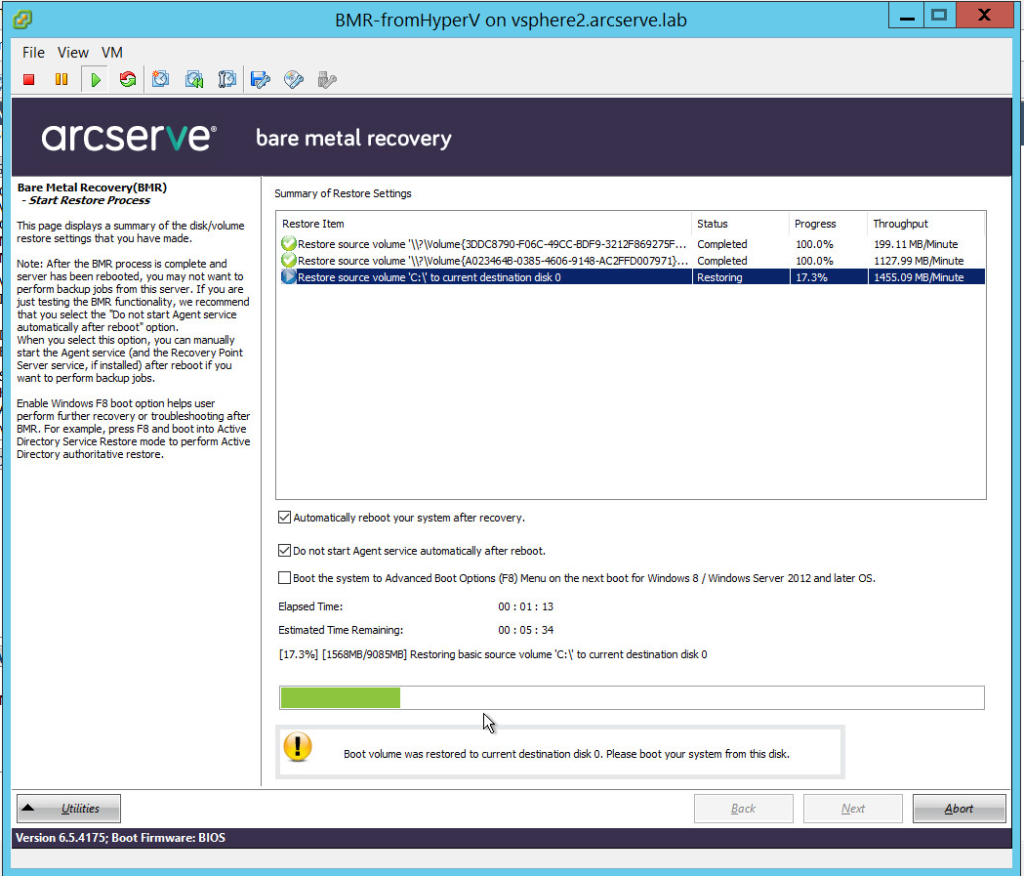The image size is (1024, 876).
Task: Stop the VM with the red square icon
Action: click(28, 80)
